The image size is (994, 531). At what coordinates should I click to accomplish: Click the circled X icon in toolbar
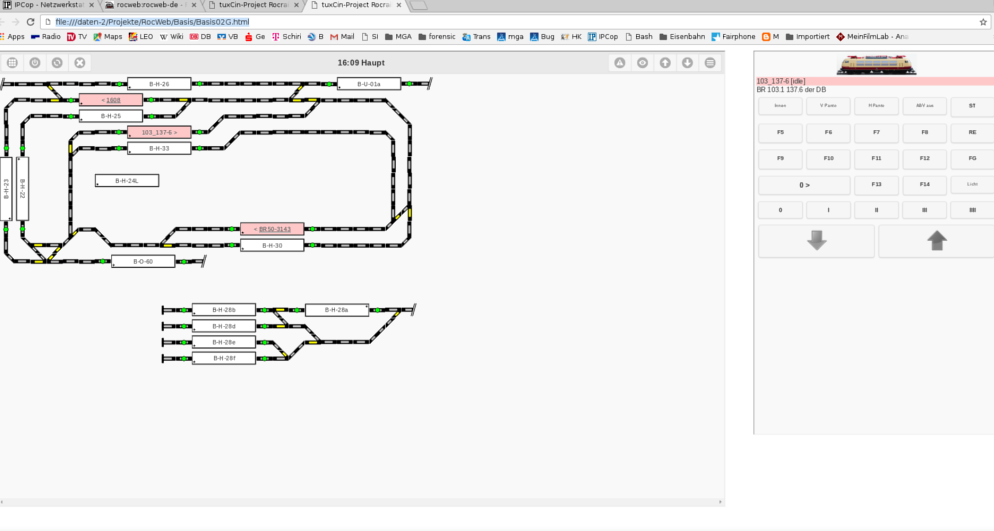point(80,63)
